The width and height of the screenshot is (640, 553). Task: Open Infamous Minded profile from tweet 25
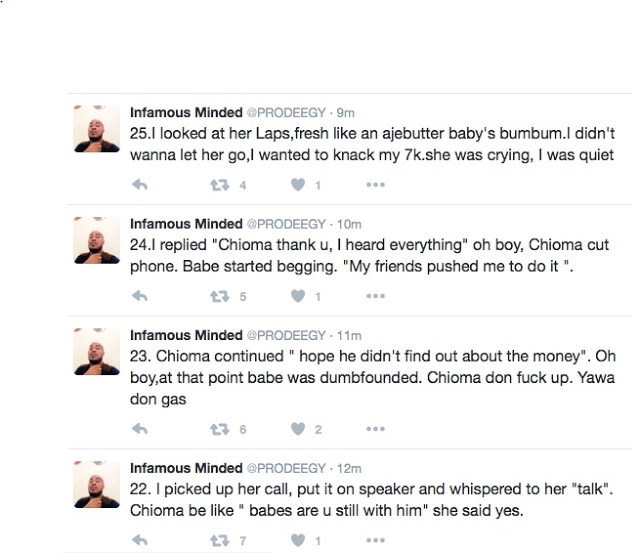point(186,112)
